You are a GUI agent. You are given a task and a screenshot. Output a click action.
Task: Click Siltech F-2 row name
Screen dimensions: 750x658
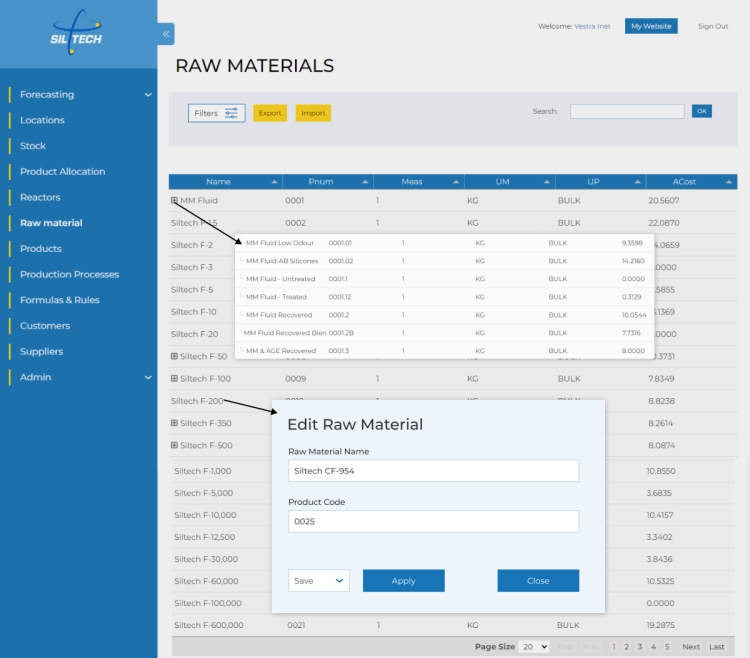pyautogui.click(x=192, y=245)
